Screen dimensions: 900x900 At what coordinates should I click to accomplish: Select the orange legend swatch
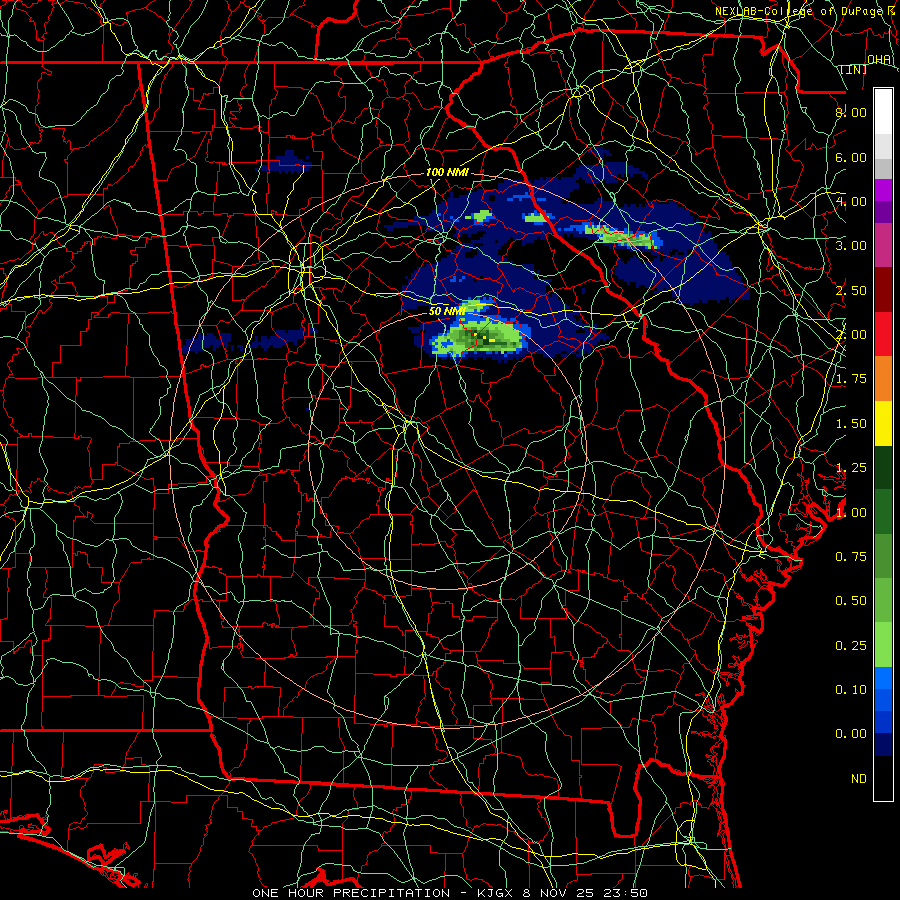click(883, 378)
